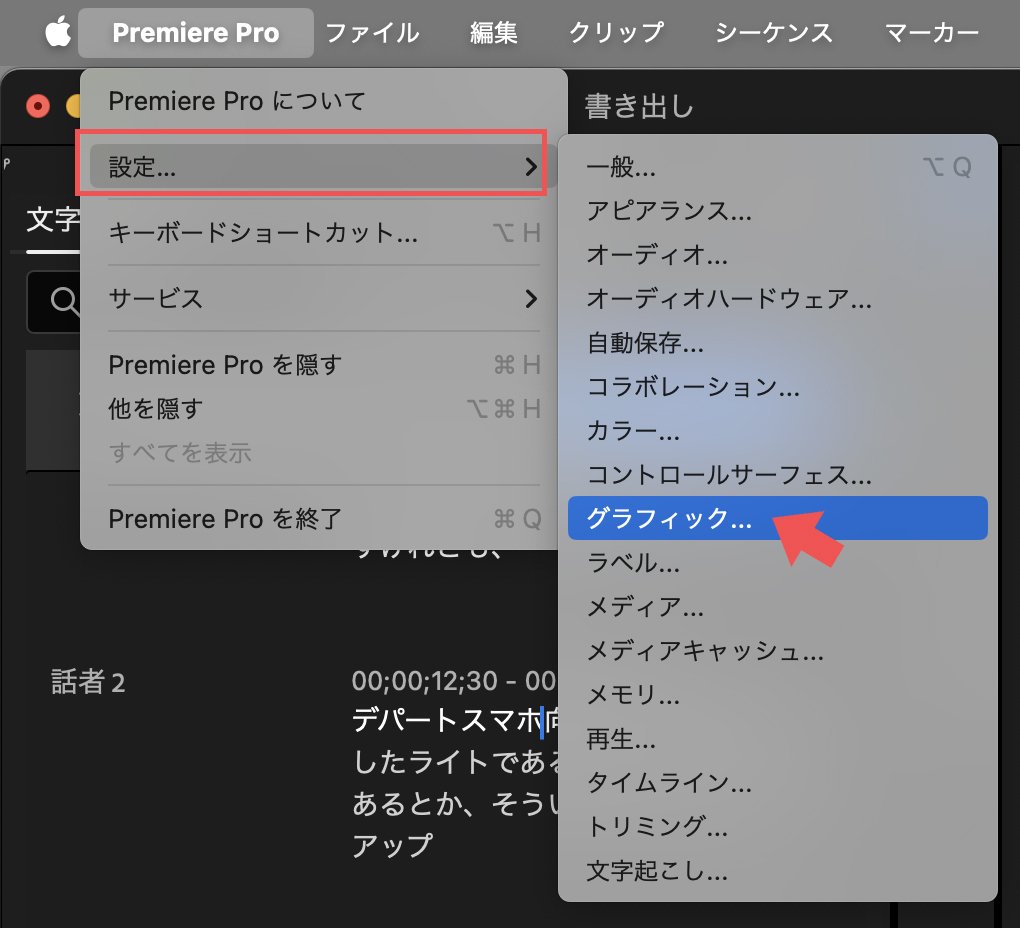Open トリミング... settings
The image size is (1020, 928).
point(777,826)
